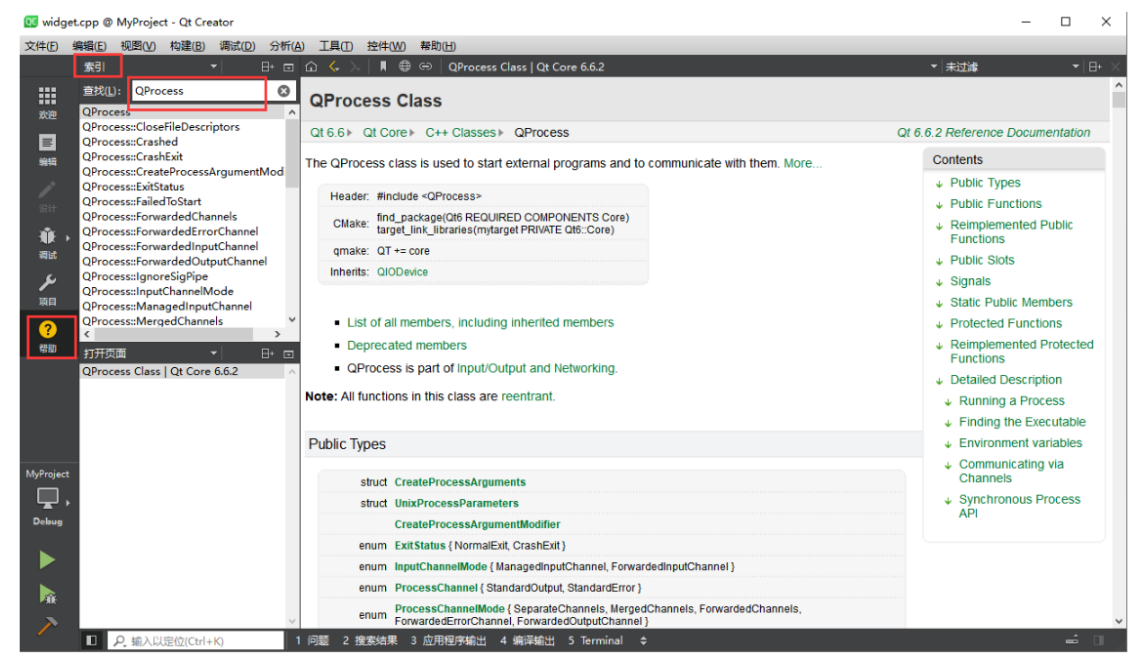Jump to Signals in Contents

tap(970, 281)
